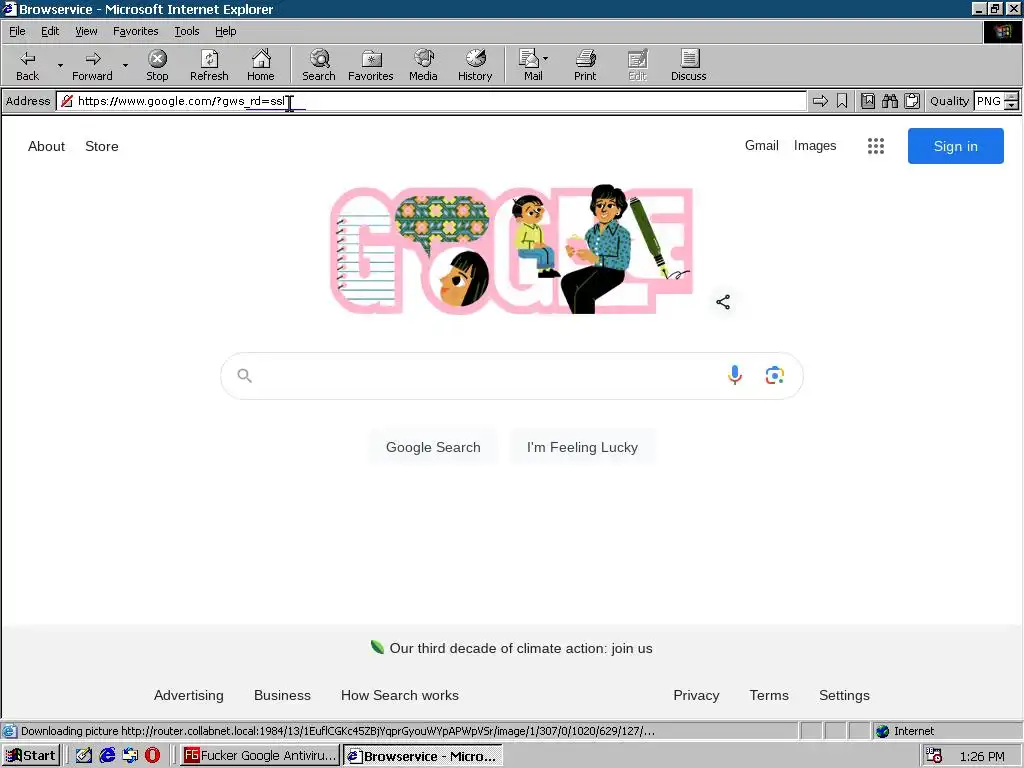Click the third quick launch icon
Screen dimensions: 1024x768
coord(130,756)
